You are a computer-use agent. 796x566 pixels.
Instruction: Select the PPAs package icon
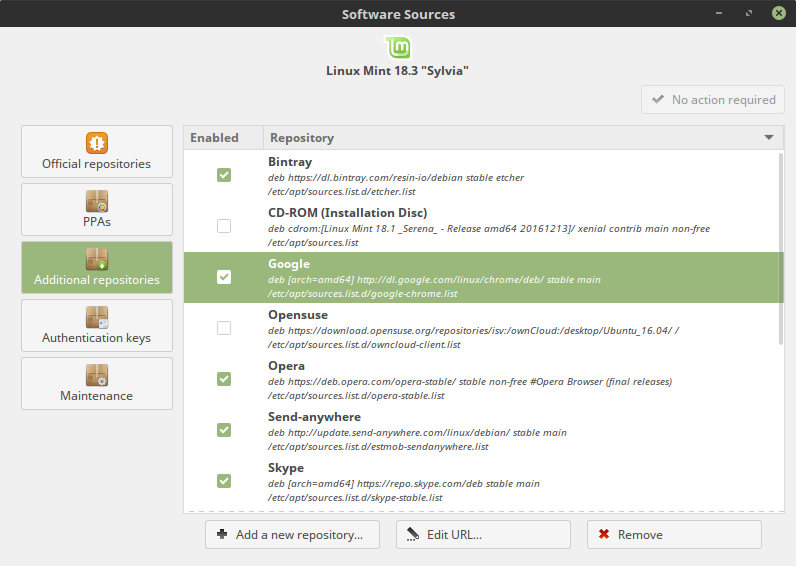(x=97, y=200)
